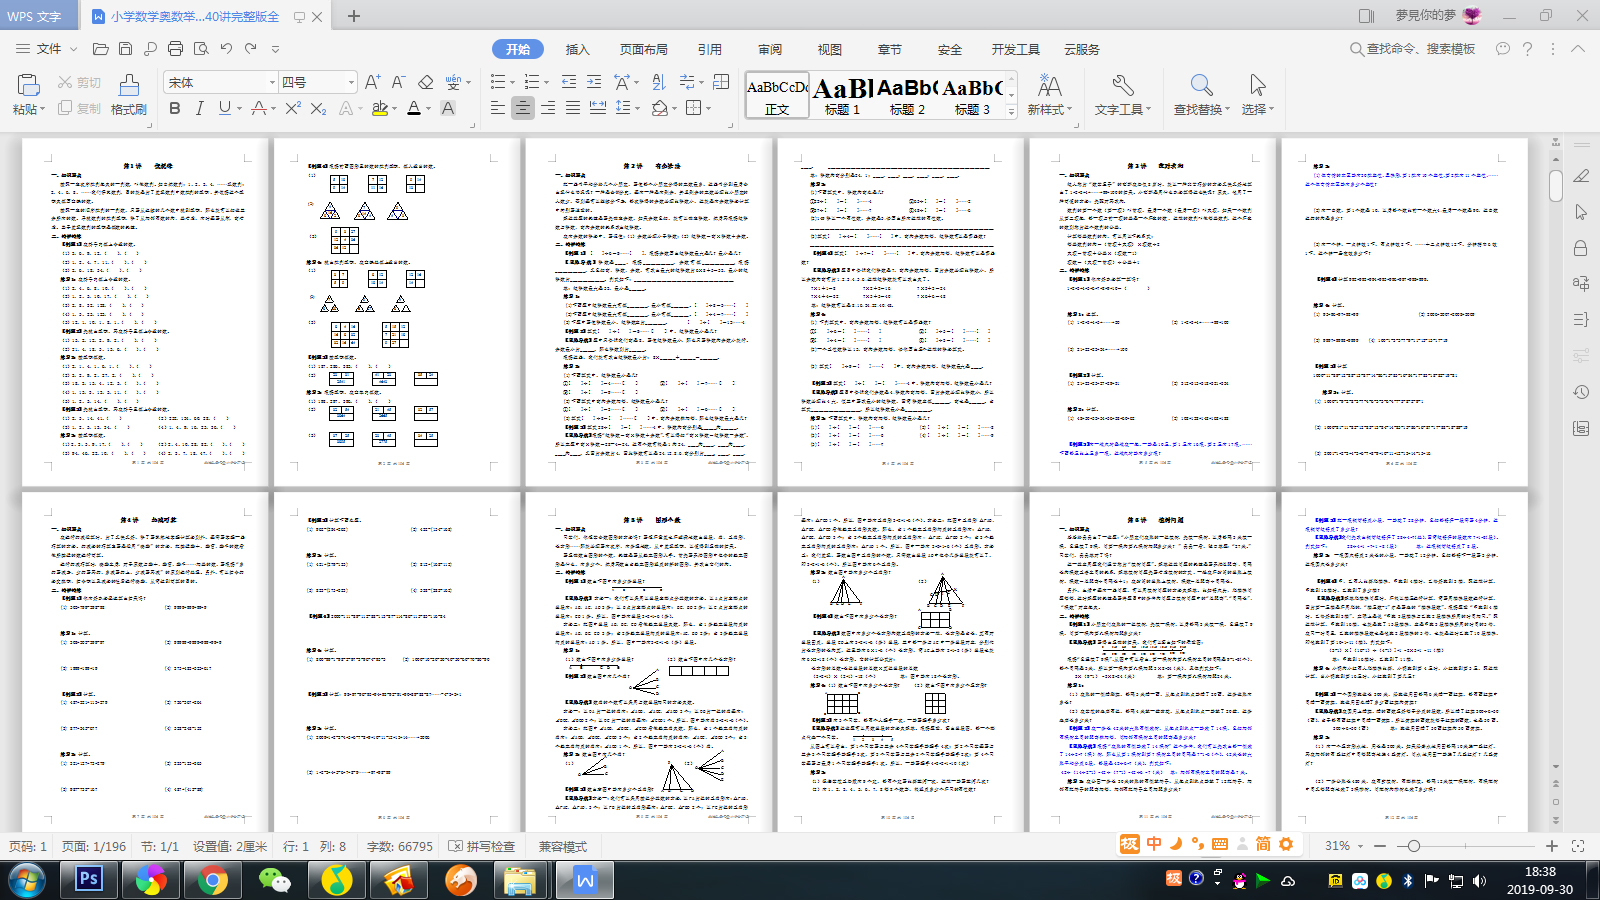Decrease paragraph indent
The height and width of the screenshot is (900, 1600).
569,82
